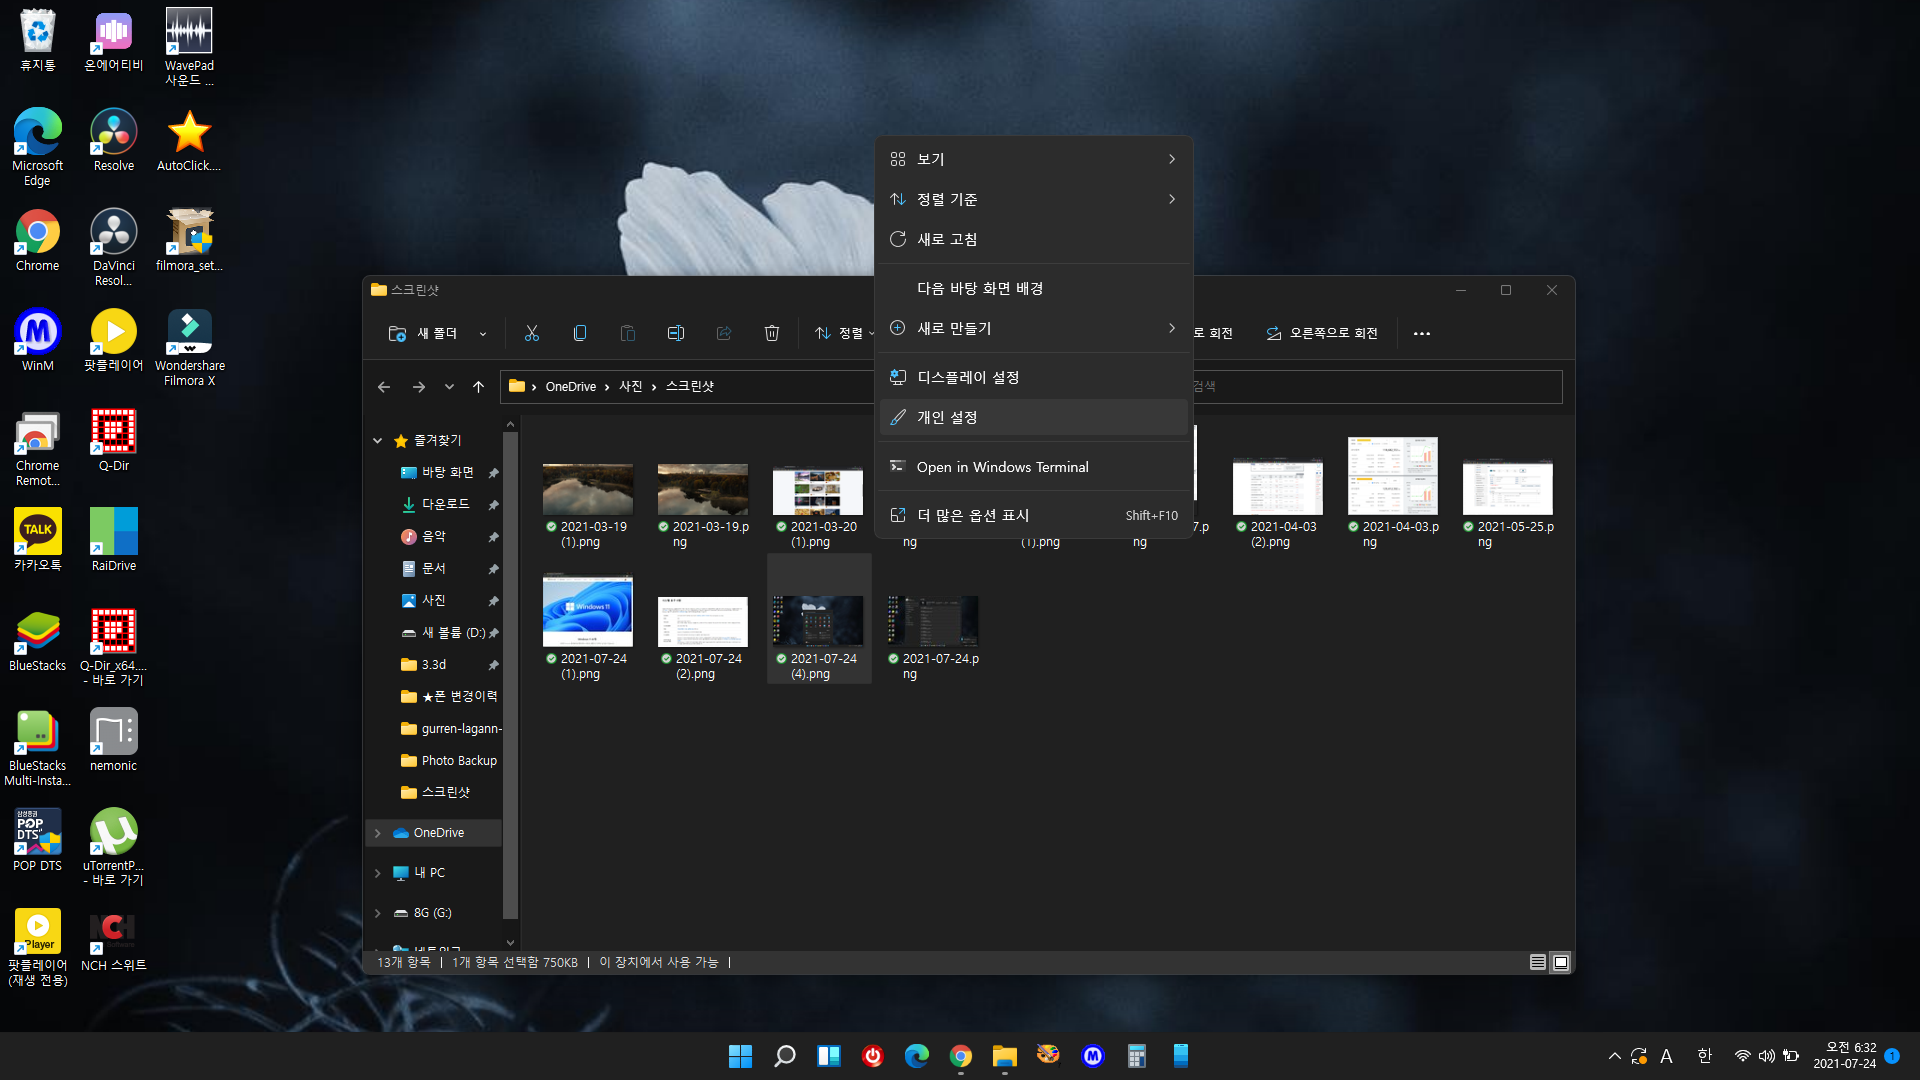
Task: Open the three-dots More options menu
Action: [x=1421, y=333]
